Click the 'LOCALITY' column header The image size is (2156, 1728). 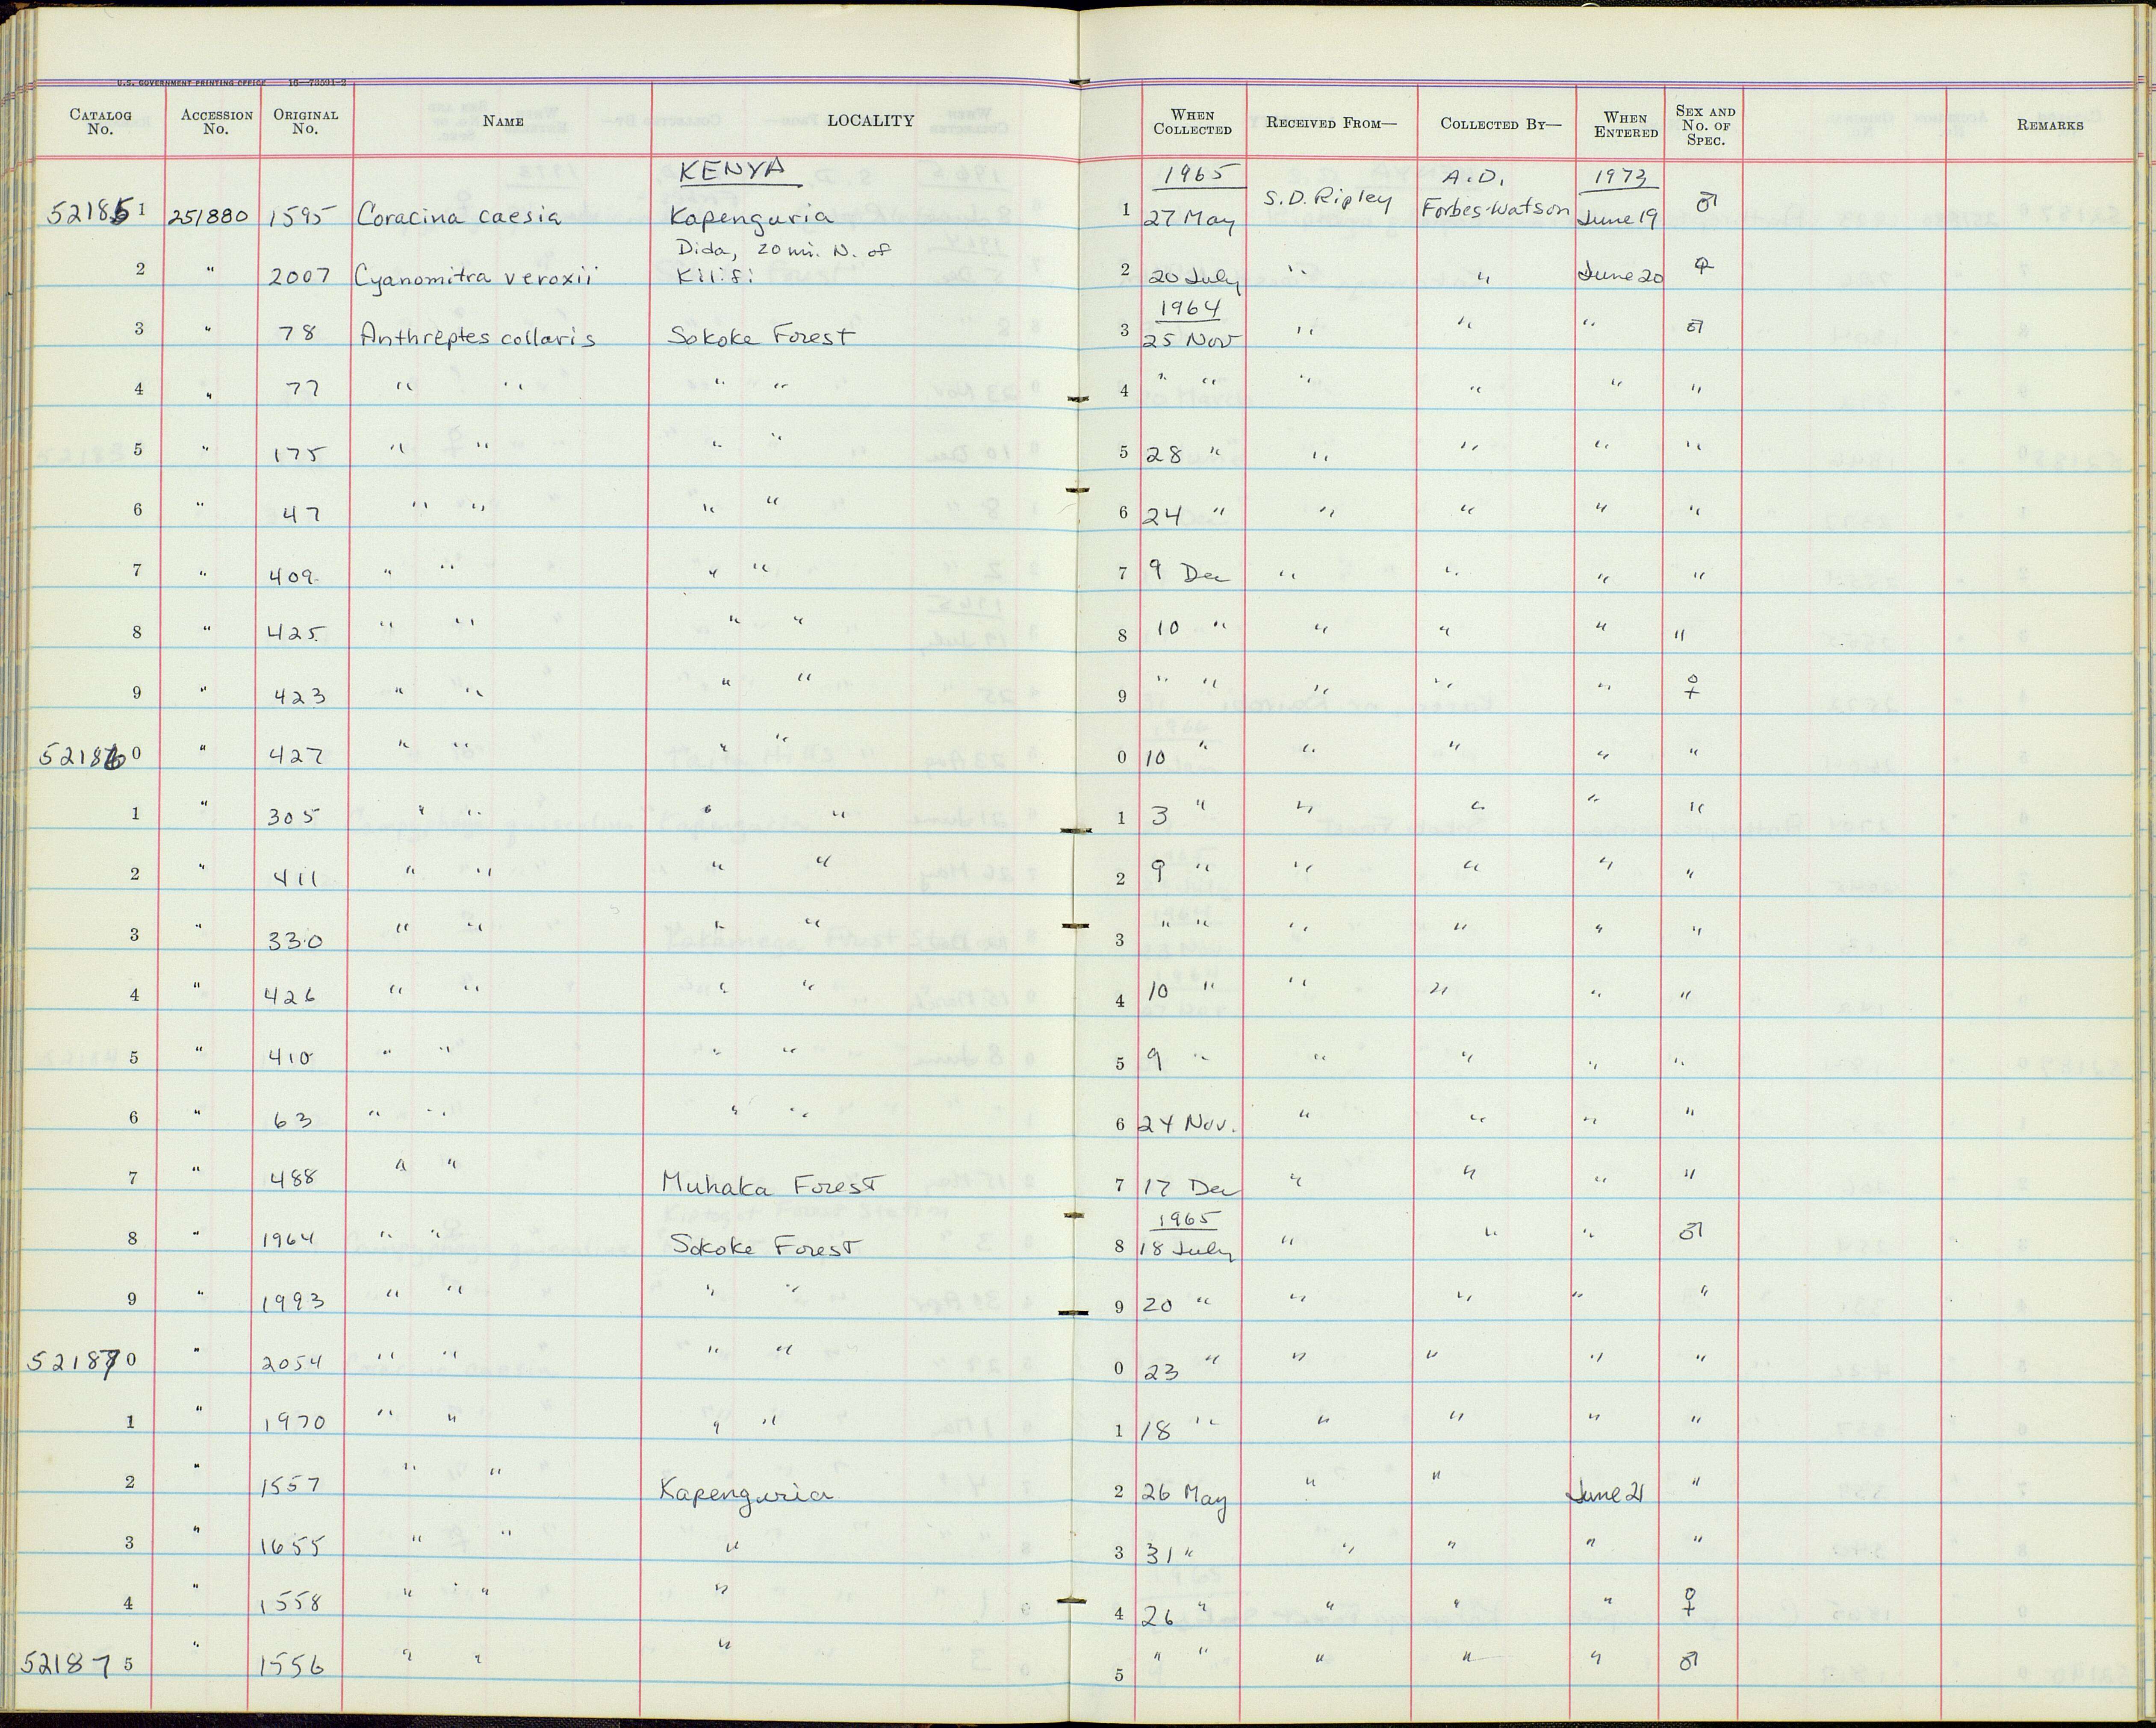(x=870, y=121)
